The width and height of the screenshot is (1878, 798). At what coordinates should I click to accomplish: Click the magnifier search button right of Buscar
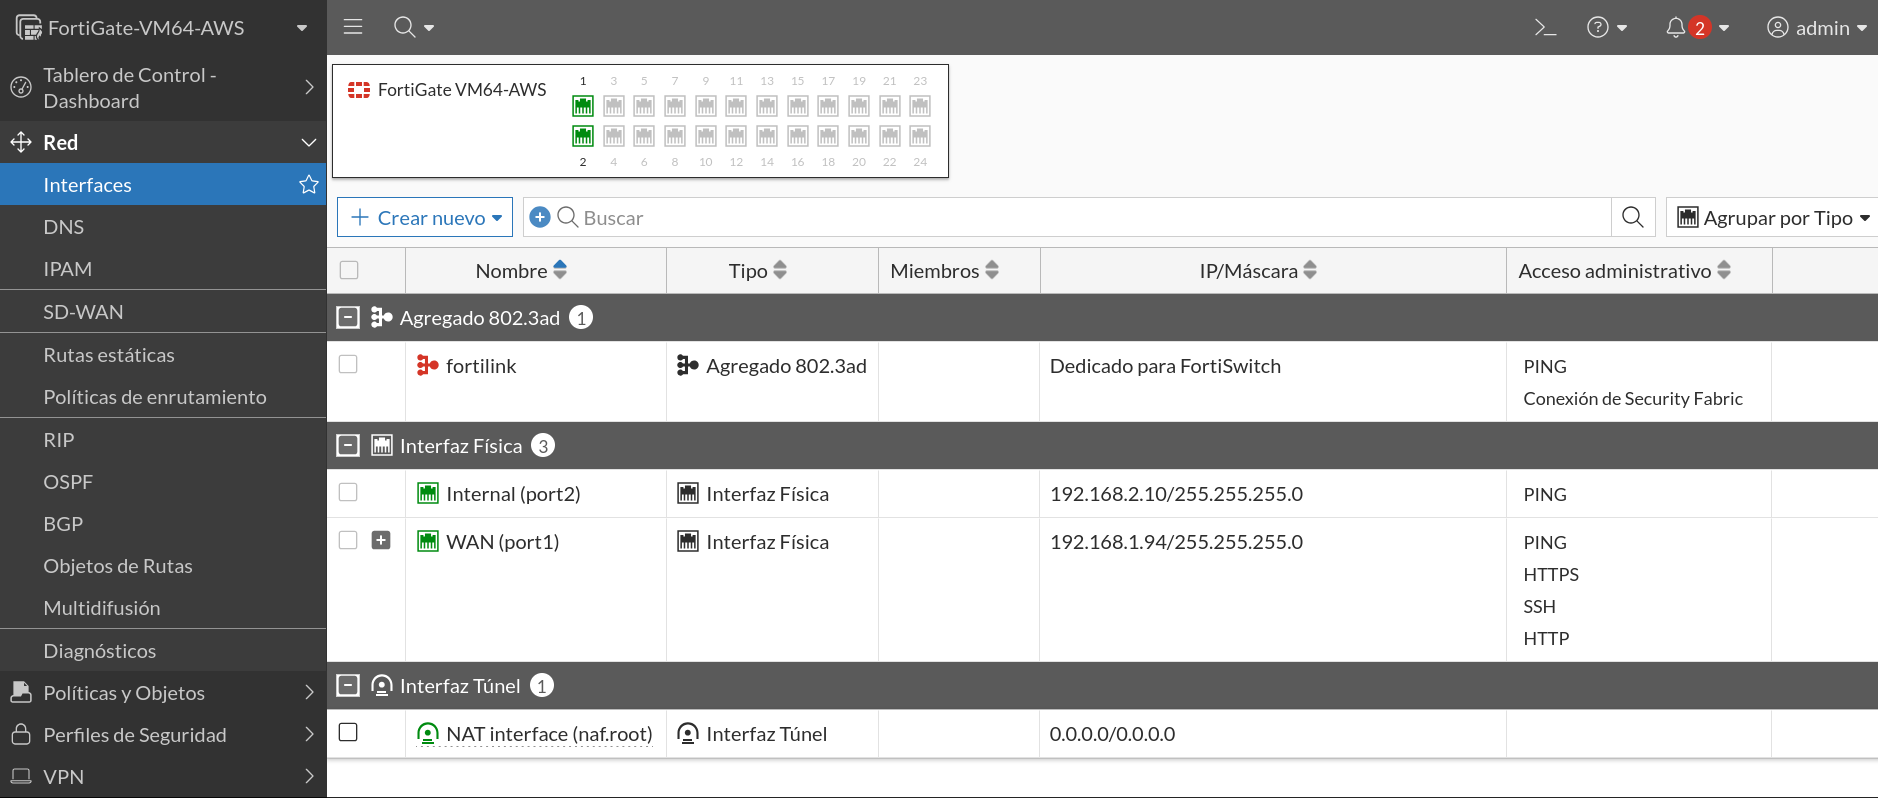[1633, 217]
